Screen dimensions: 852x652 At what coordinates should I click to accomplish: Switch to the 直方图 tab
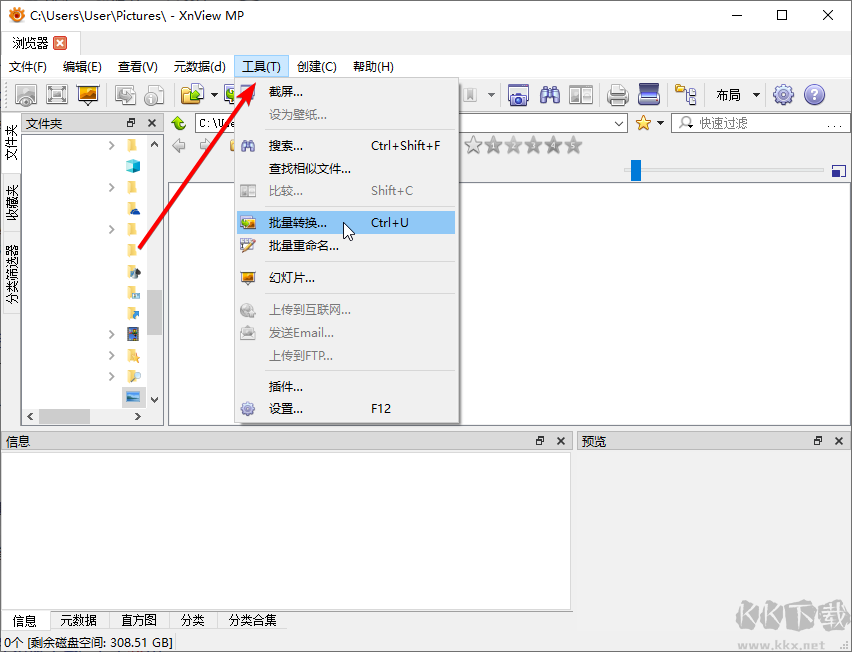coord(139,620)
